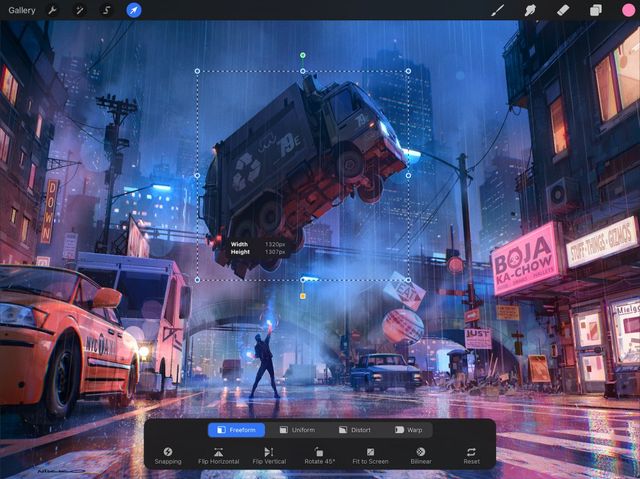The height and width of the screenshot is (479, 640).
Task: Open the Actions wrench menu
Action: [52, 10]
